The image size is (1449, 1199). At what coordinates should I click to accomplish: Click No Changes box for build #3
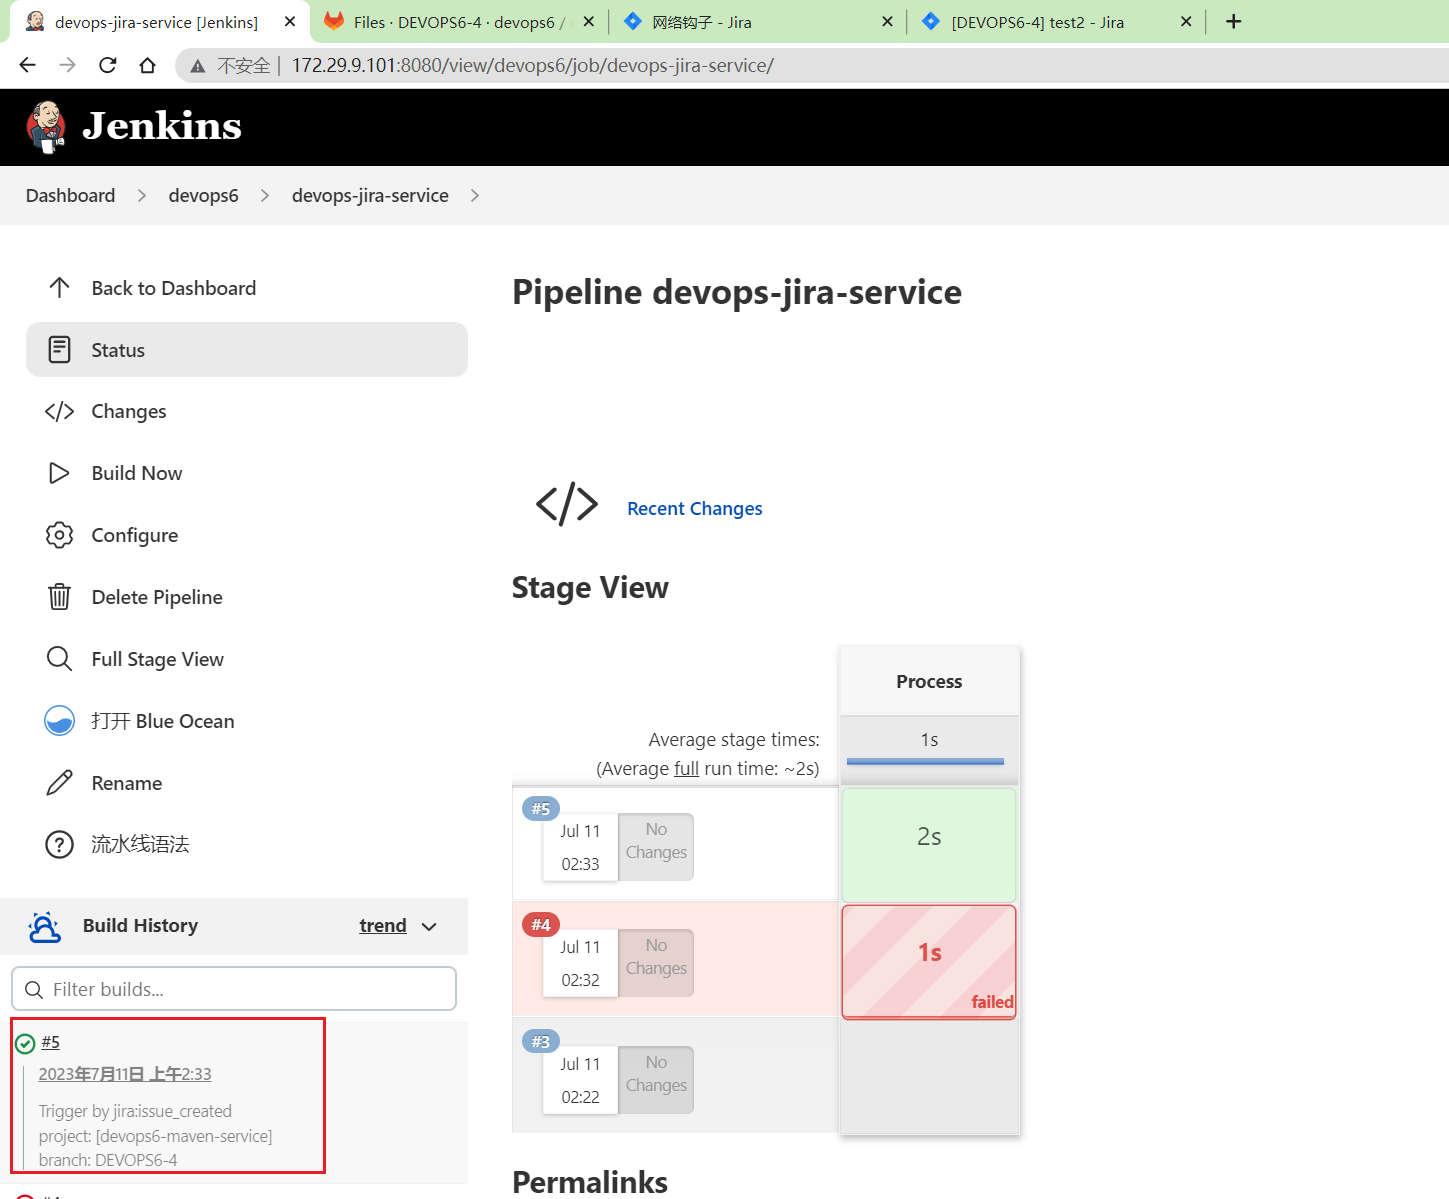[x=656, y=1080]
